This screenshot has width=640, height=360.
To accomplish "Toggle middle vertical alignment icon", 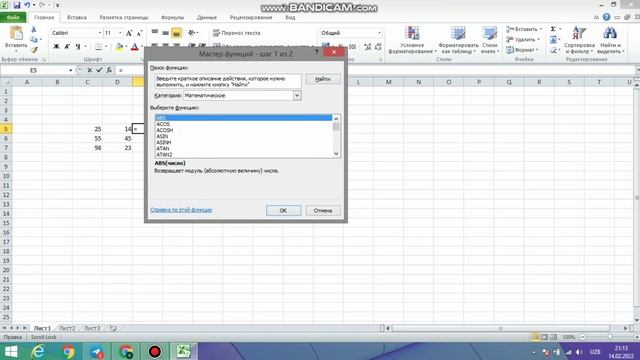I will click(165, 33).
